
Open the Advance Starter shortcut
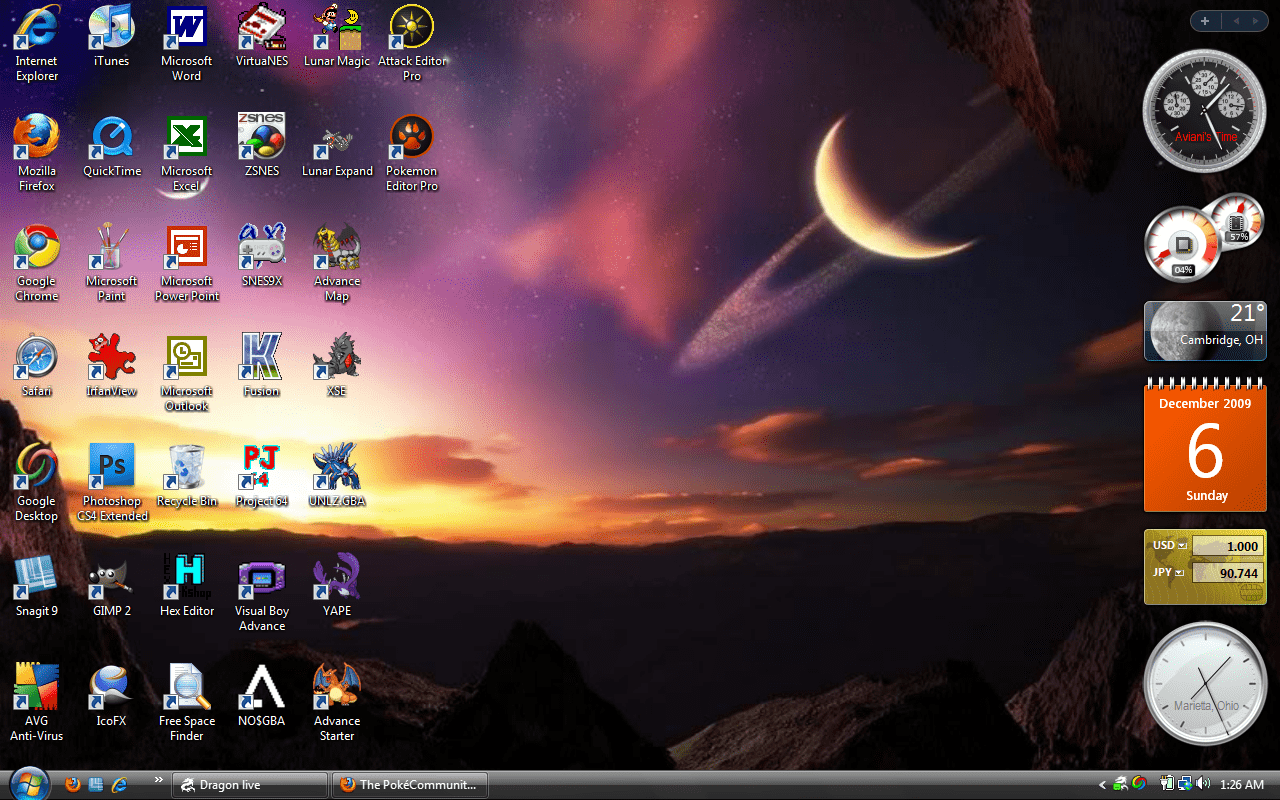tap(337, 703)
